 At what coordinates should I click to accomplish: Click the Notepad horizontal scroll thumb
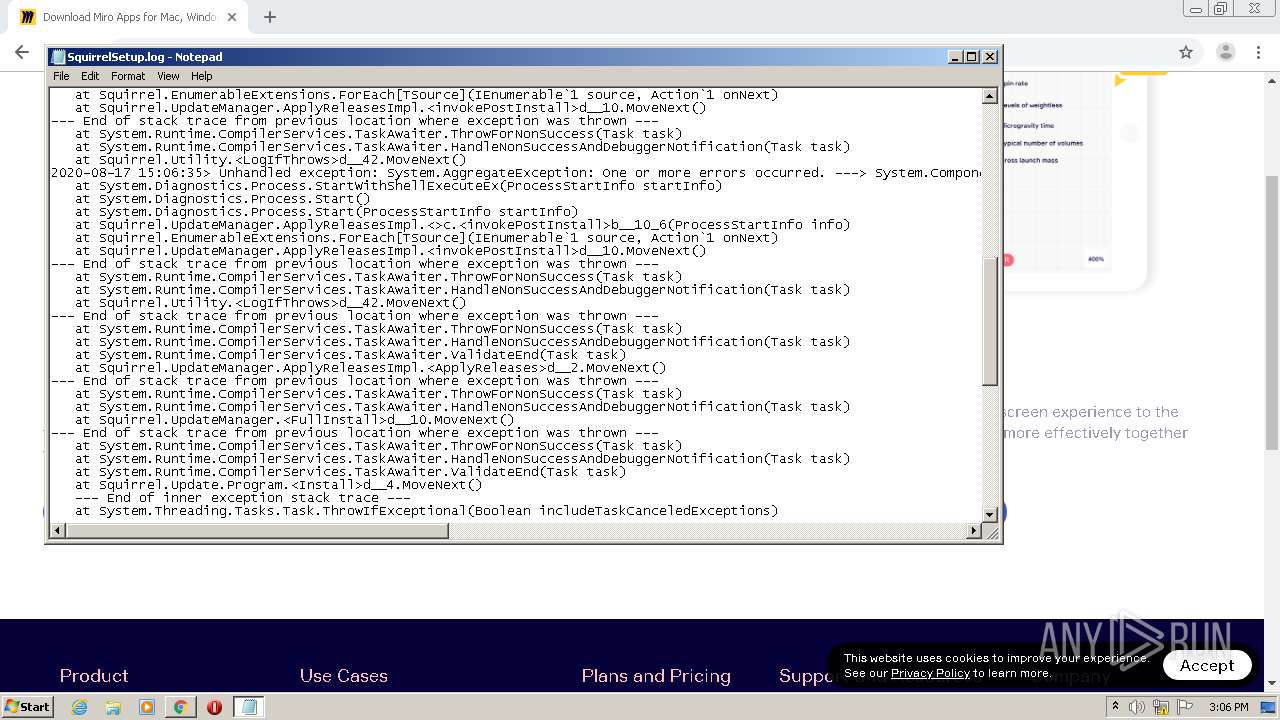tap(257, 531)
